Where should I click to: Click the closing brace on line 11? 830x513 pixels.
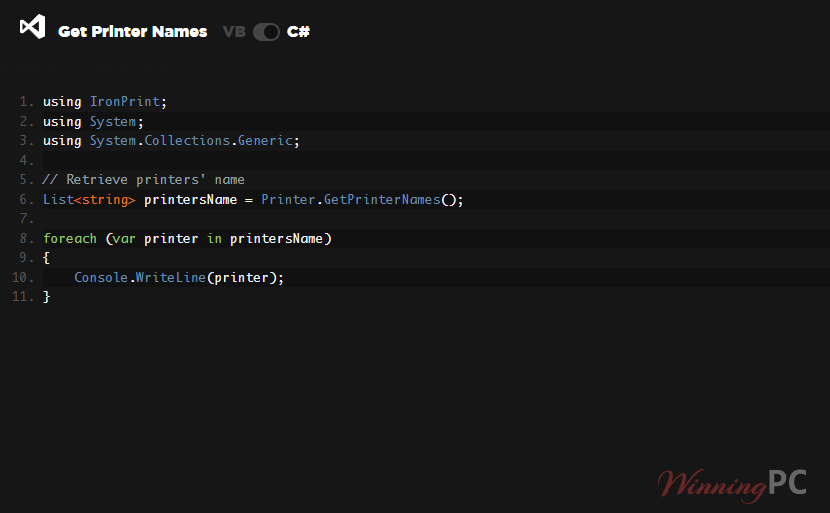46,296
